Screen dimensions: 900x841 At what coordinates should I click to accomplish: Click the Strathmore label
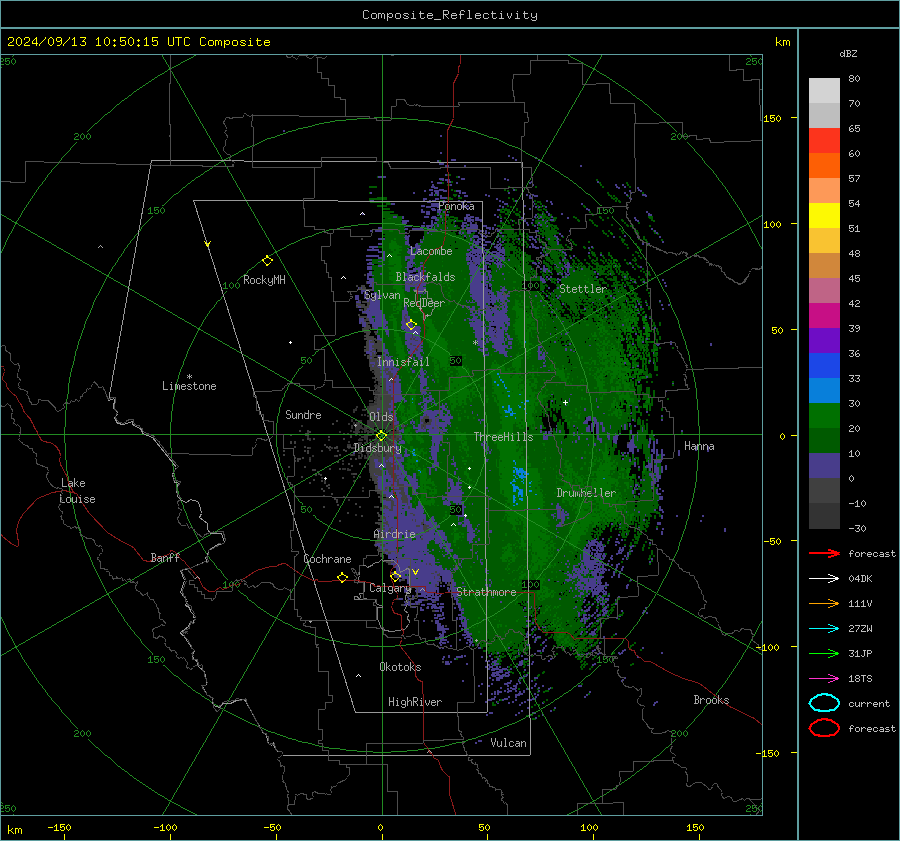pyautogui.click(x=486, y=592)
